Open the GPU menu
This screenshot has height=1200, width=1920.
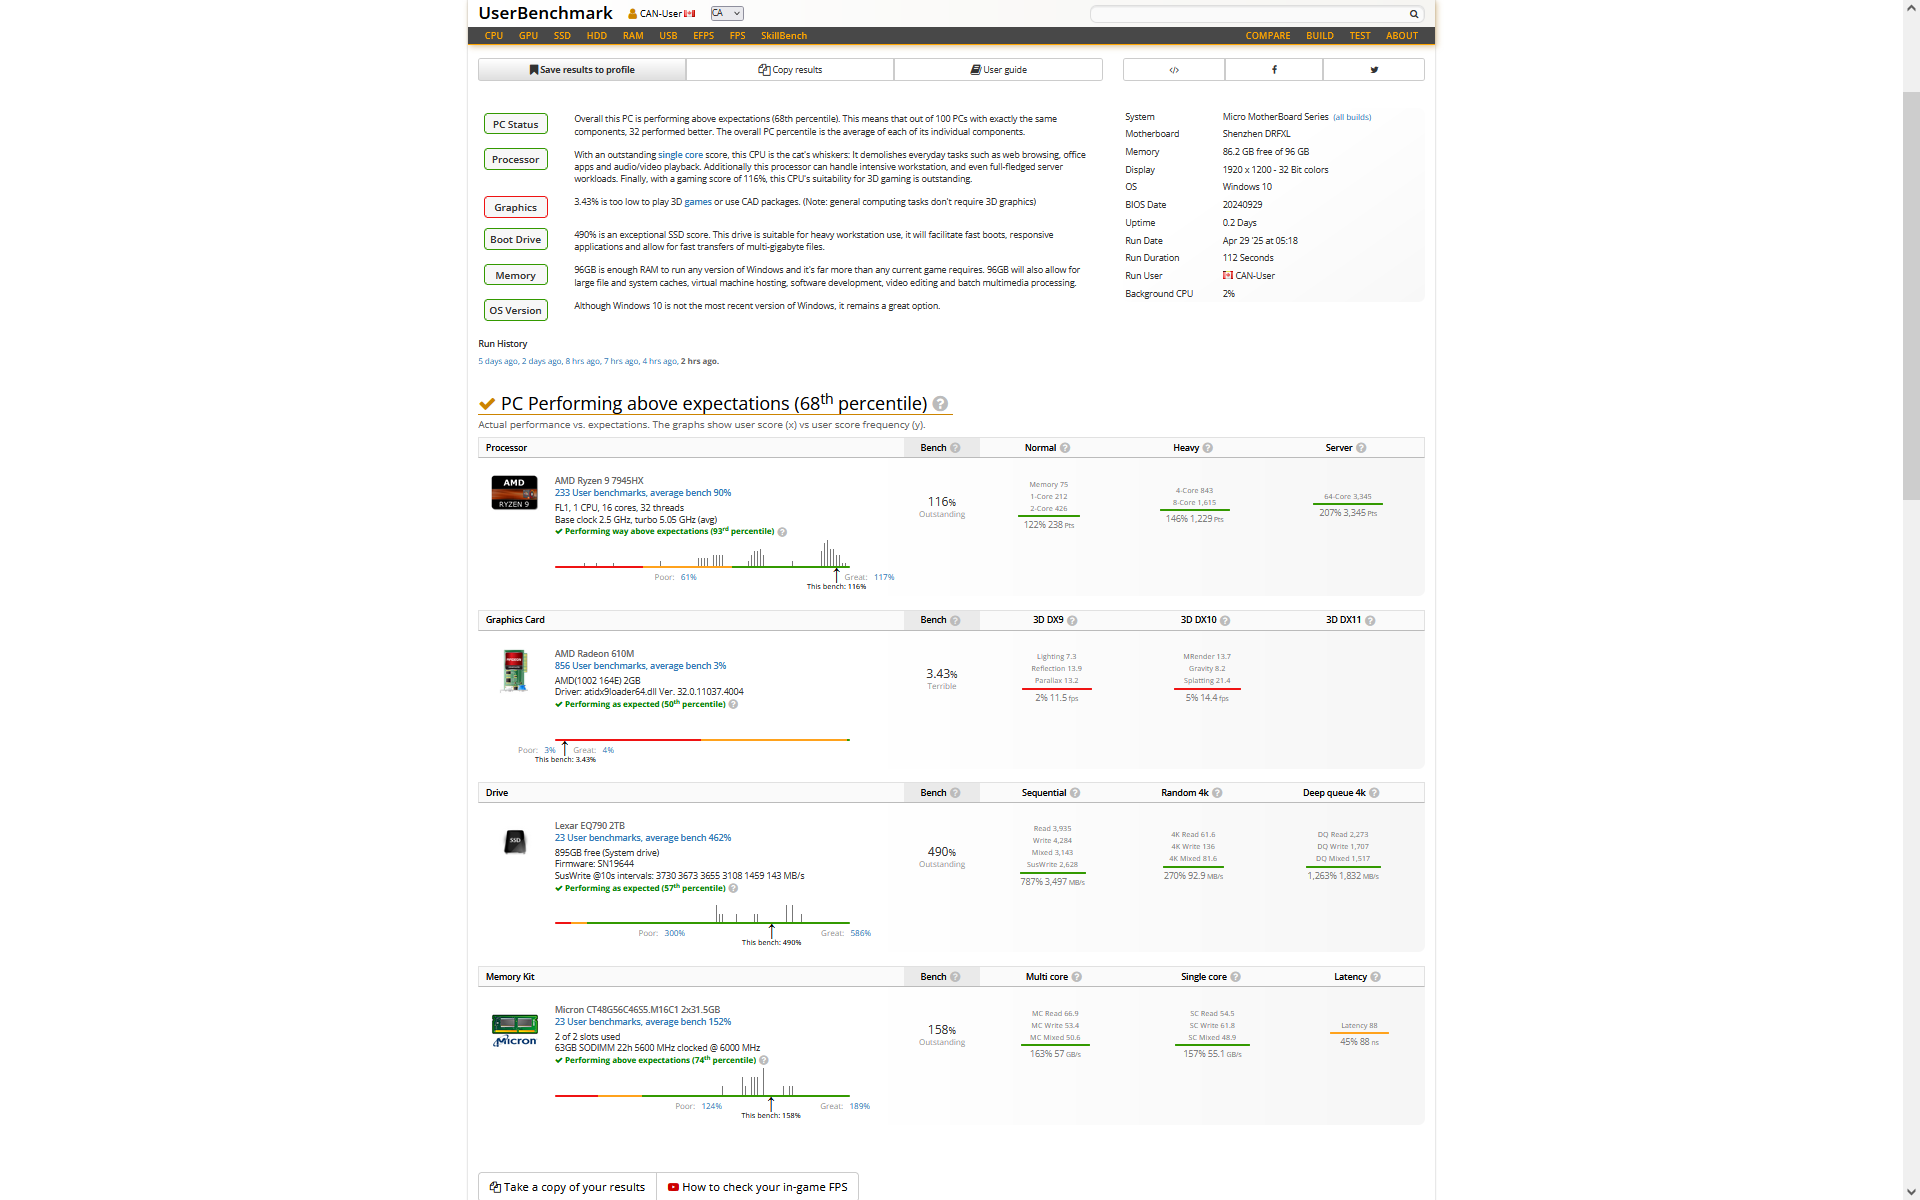[528, 36]
